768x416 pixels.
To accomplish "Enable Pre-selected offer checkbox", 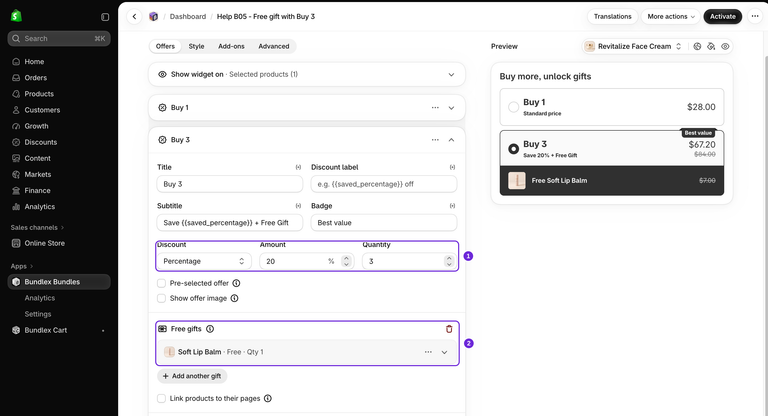I will 161,283.
